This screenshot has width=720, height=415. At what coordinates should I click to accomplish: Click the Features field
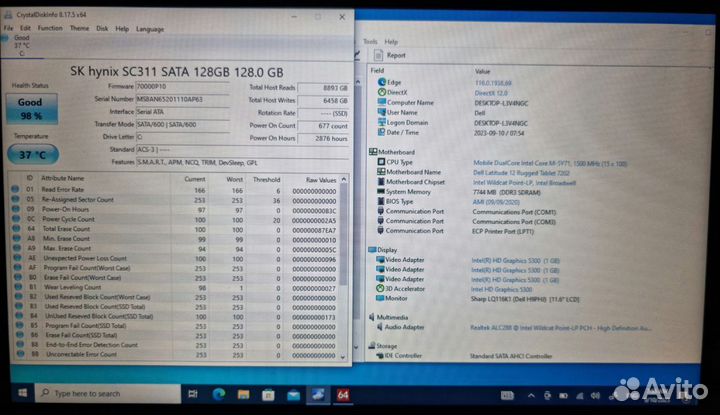coord(242,163)
